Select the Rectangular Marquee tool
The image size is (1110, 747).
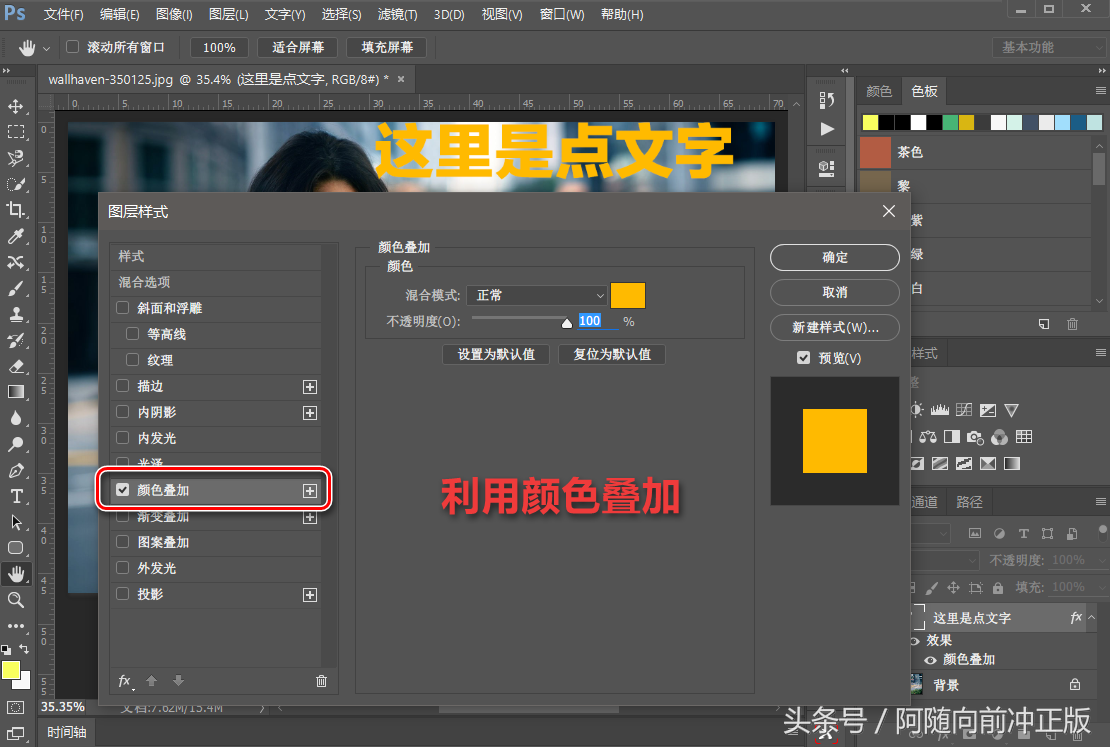click(x=16, y=132)
